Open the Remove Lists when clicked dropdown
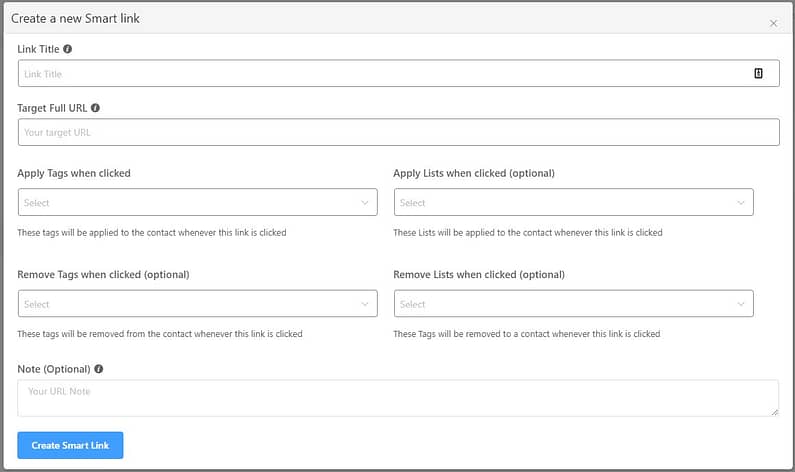This screenshot has width=795, height=472. (x=573, y=304)
